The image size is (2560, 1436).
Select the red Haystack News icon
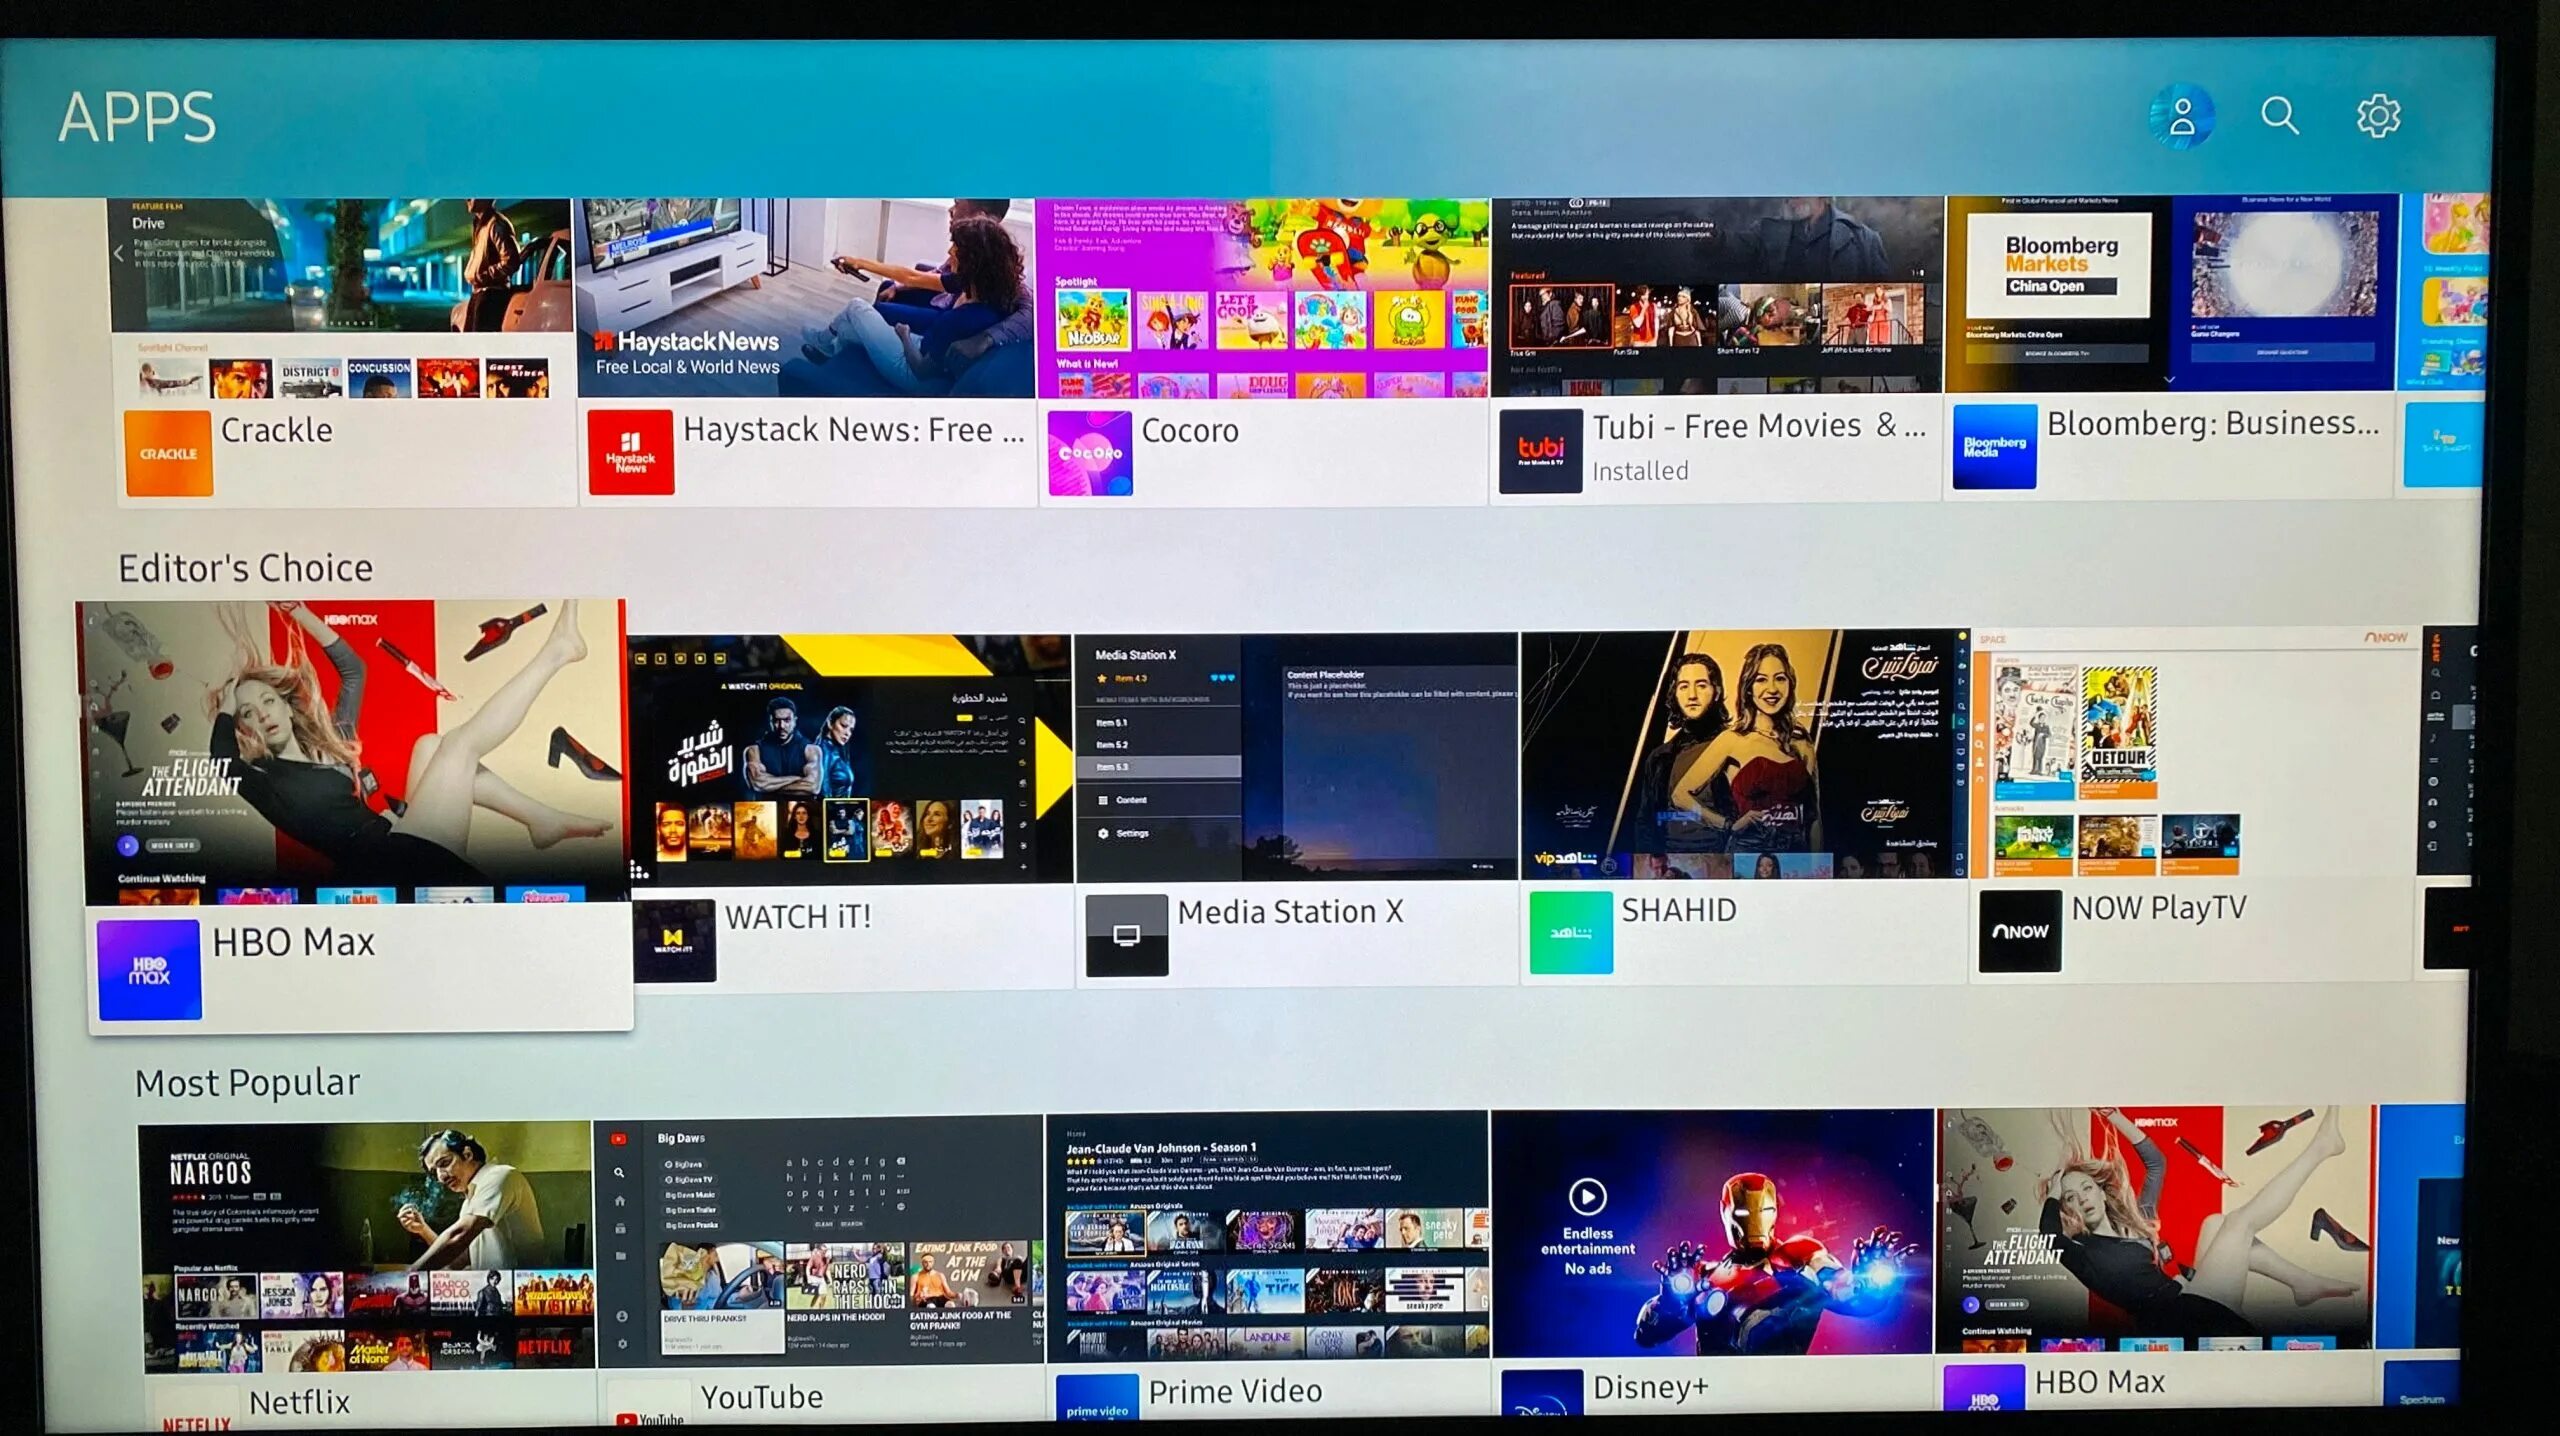click(630, 452)
